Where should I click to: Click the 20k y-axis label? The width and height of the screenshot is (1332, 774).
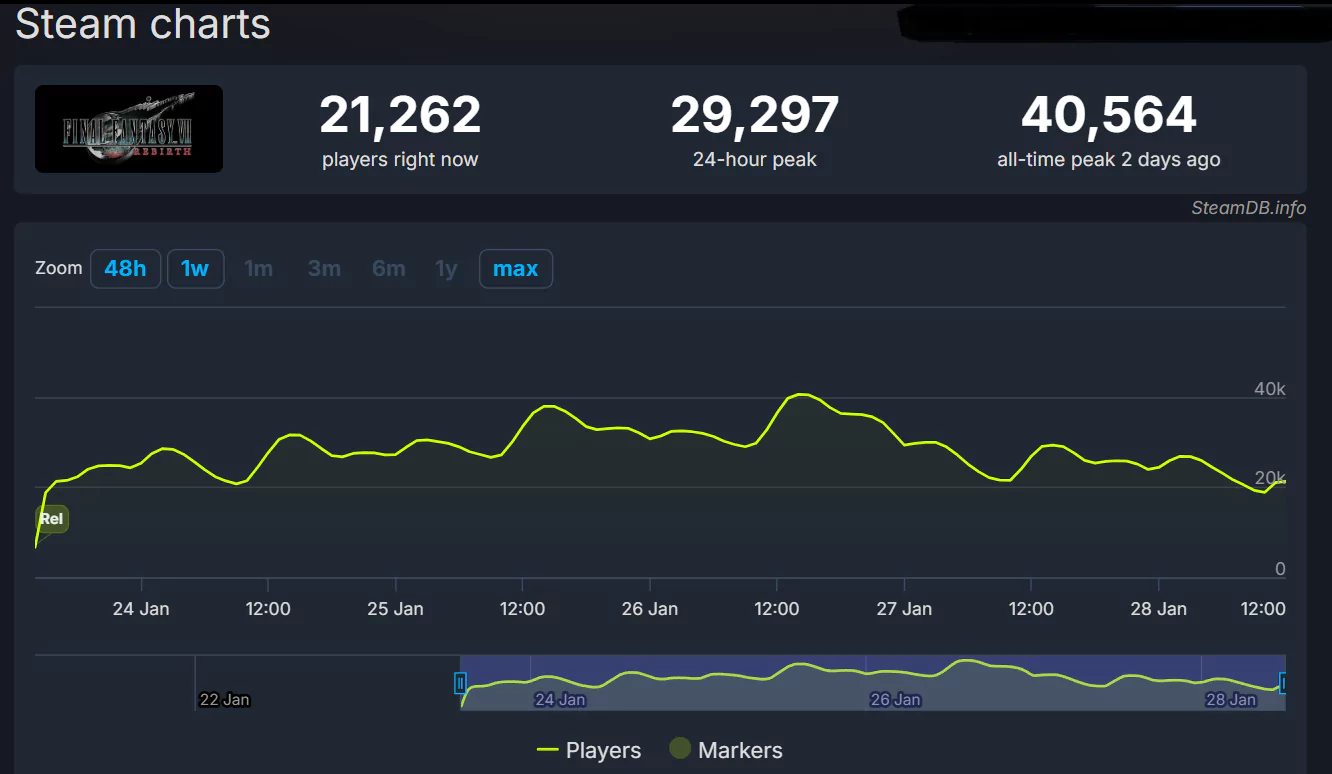(x=1270, y=479)
